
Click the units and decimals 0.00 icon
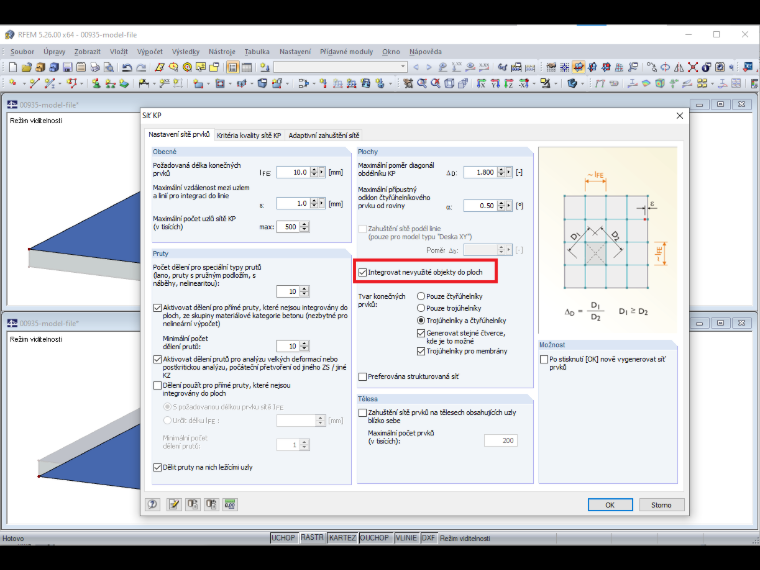point(230,504)
